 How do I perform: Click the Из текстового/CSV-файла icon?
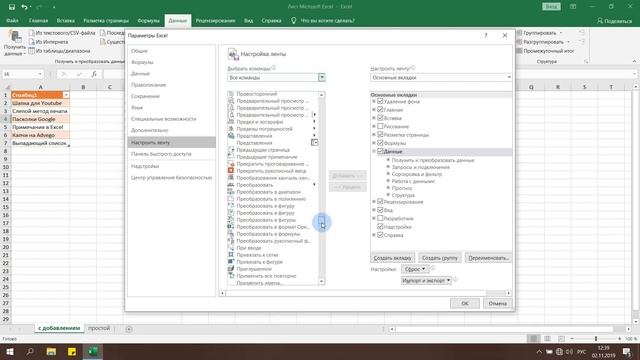pyautogui.click(x=32, y=33)
